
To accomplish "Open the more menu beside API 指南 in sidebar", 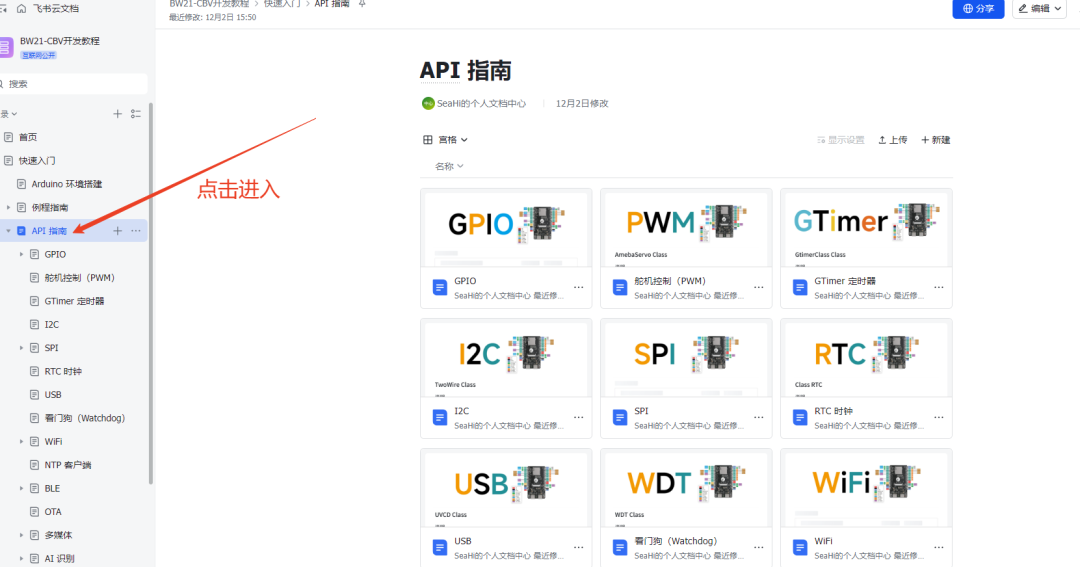I will (x=136, y=231).
